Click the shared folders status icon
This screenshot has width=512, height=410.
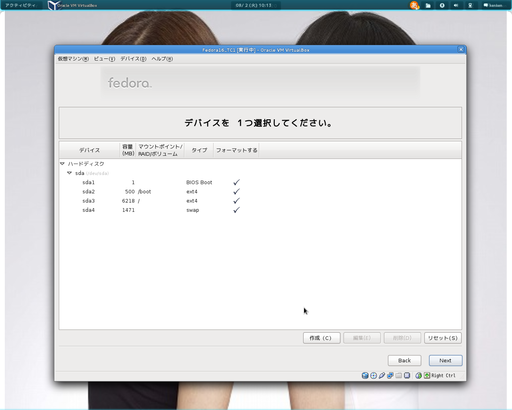[398, 375]
